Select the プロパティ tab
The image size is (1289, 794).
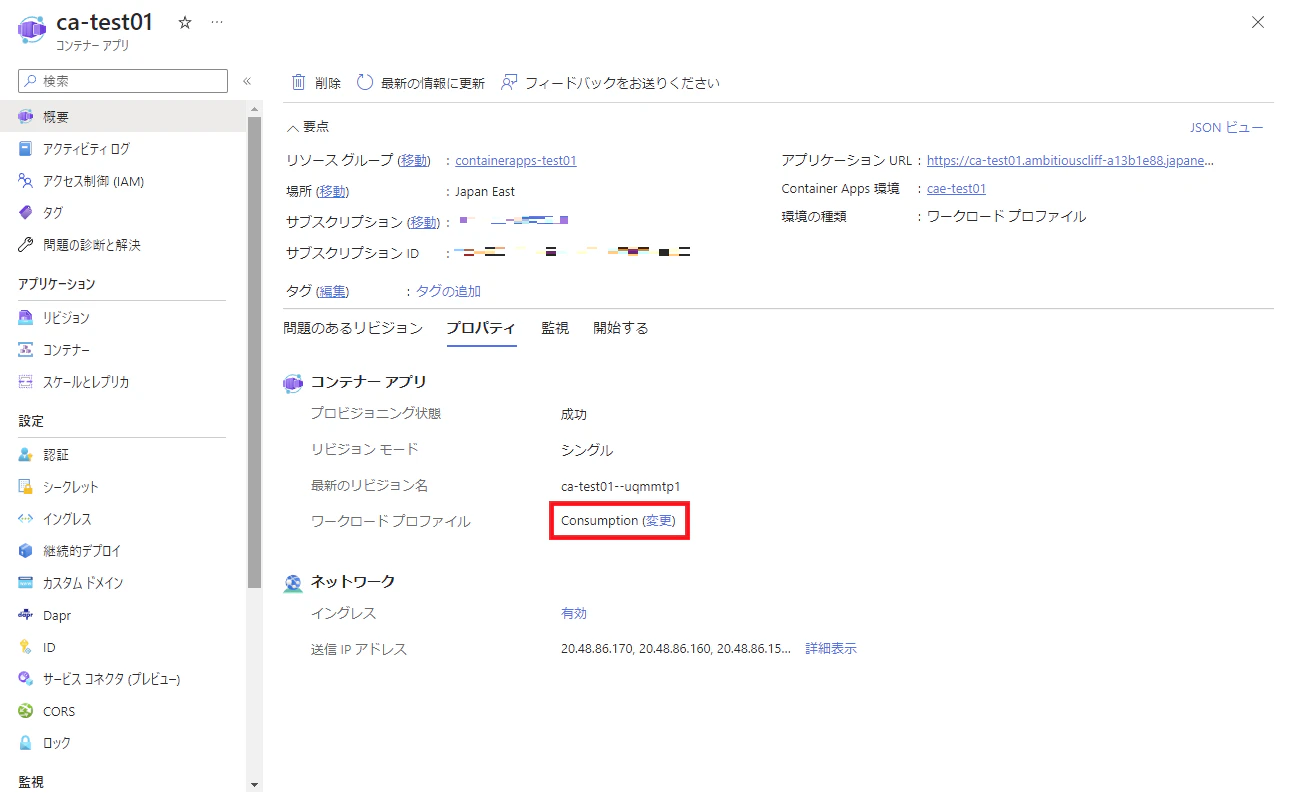[481, 328]
